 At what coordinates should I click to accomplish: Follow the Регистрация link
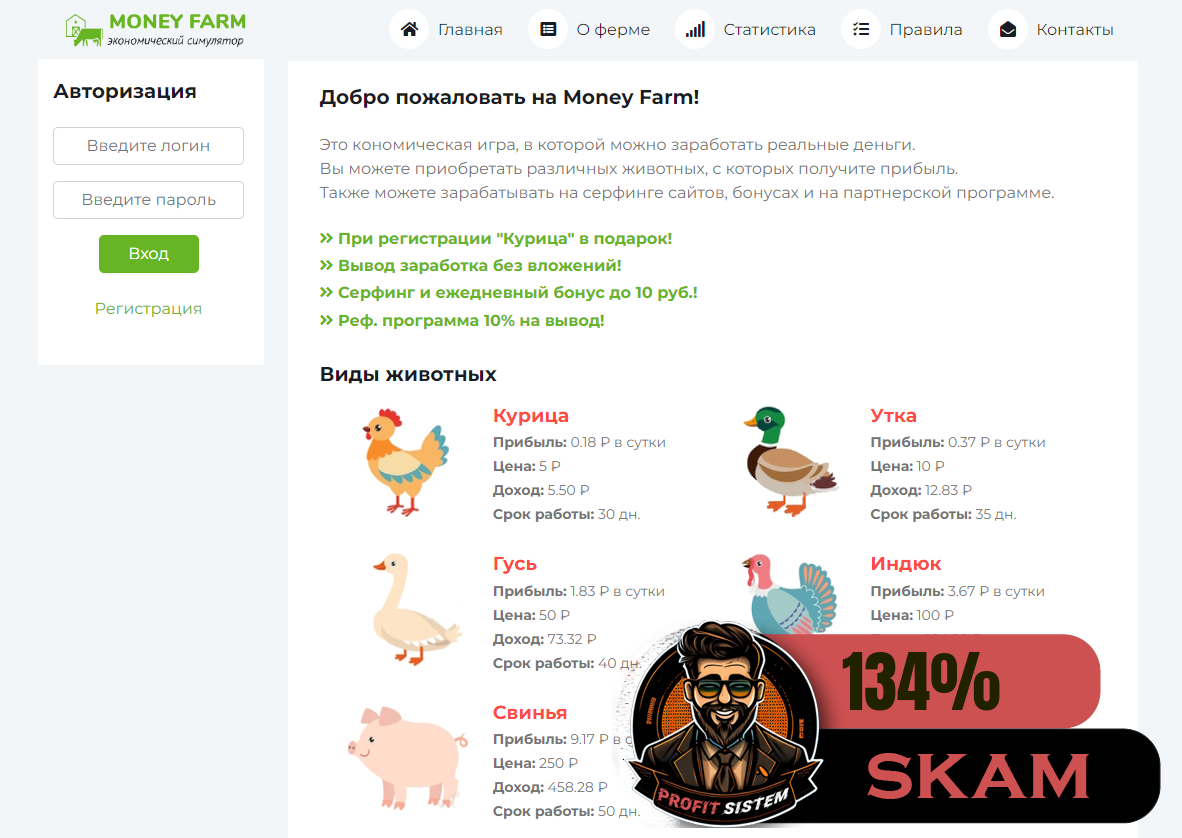point(149,308)
